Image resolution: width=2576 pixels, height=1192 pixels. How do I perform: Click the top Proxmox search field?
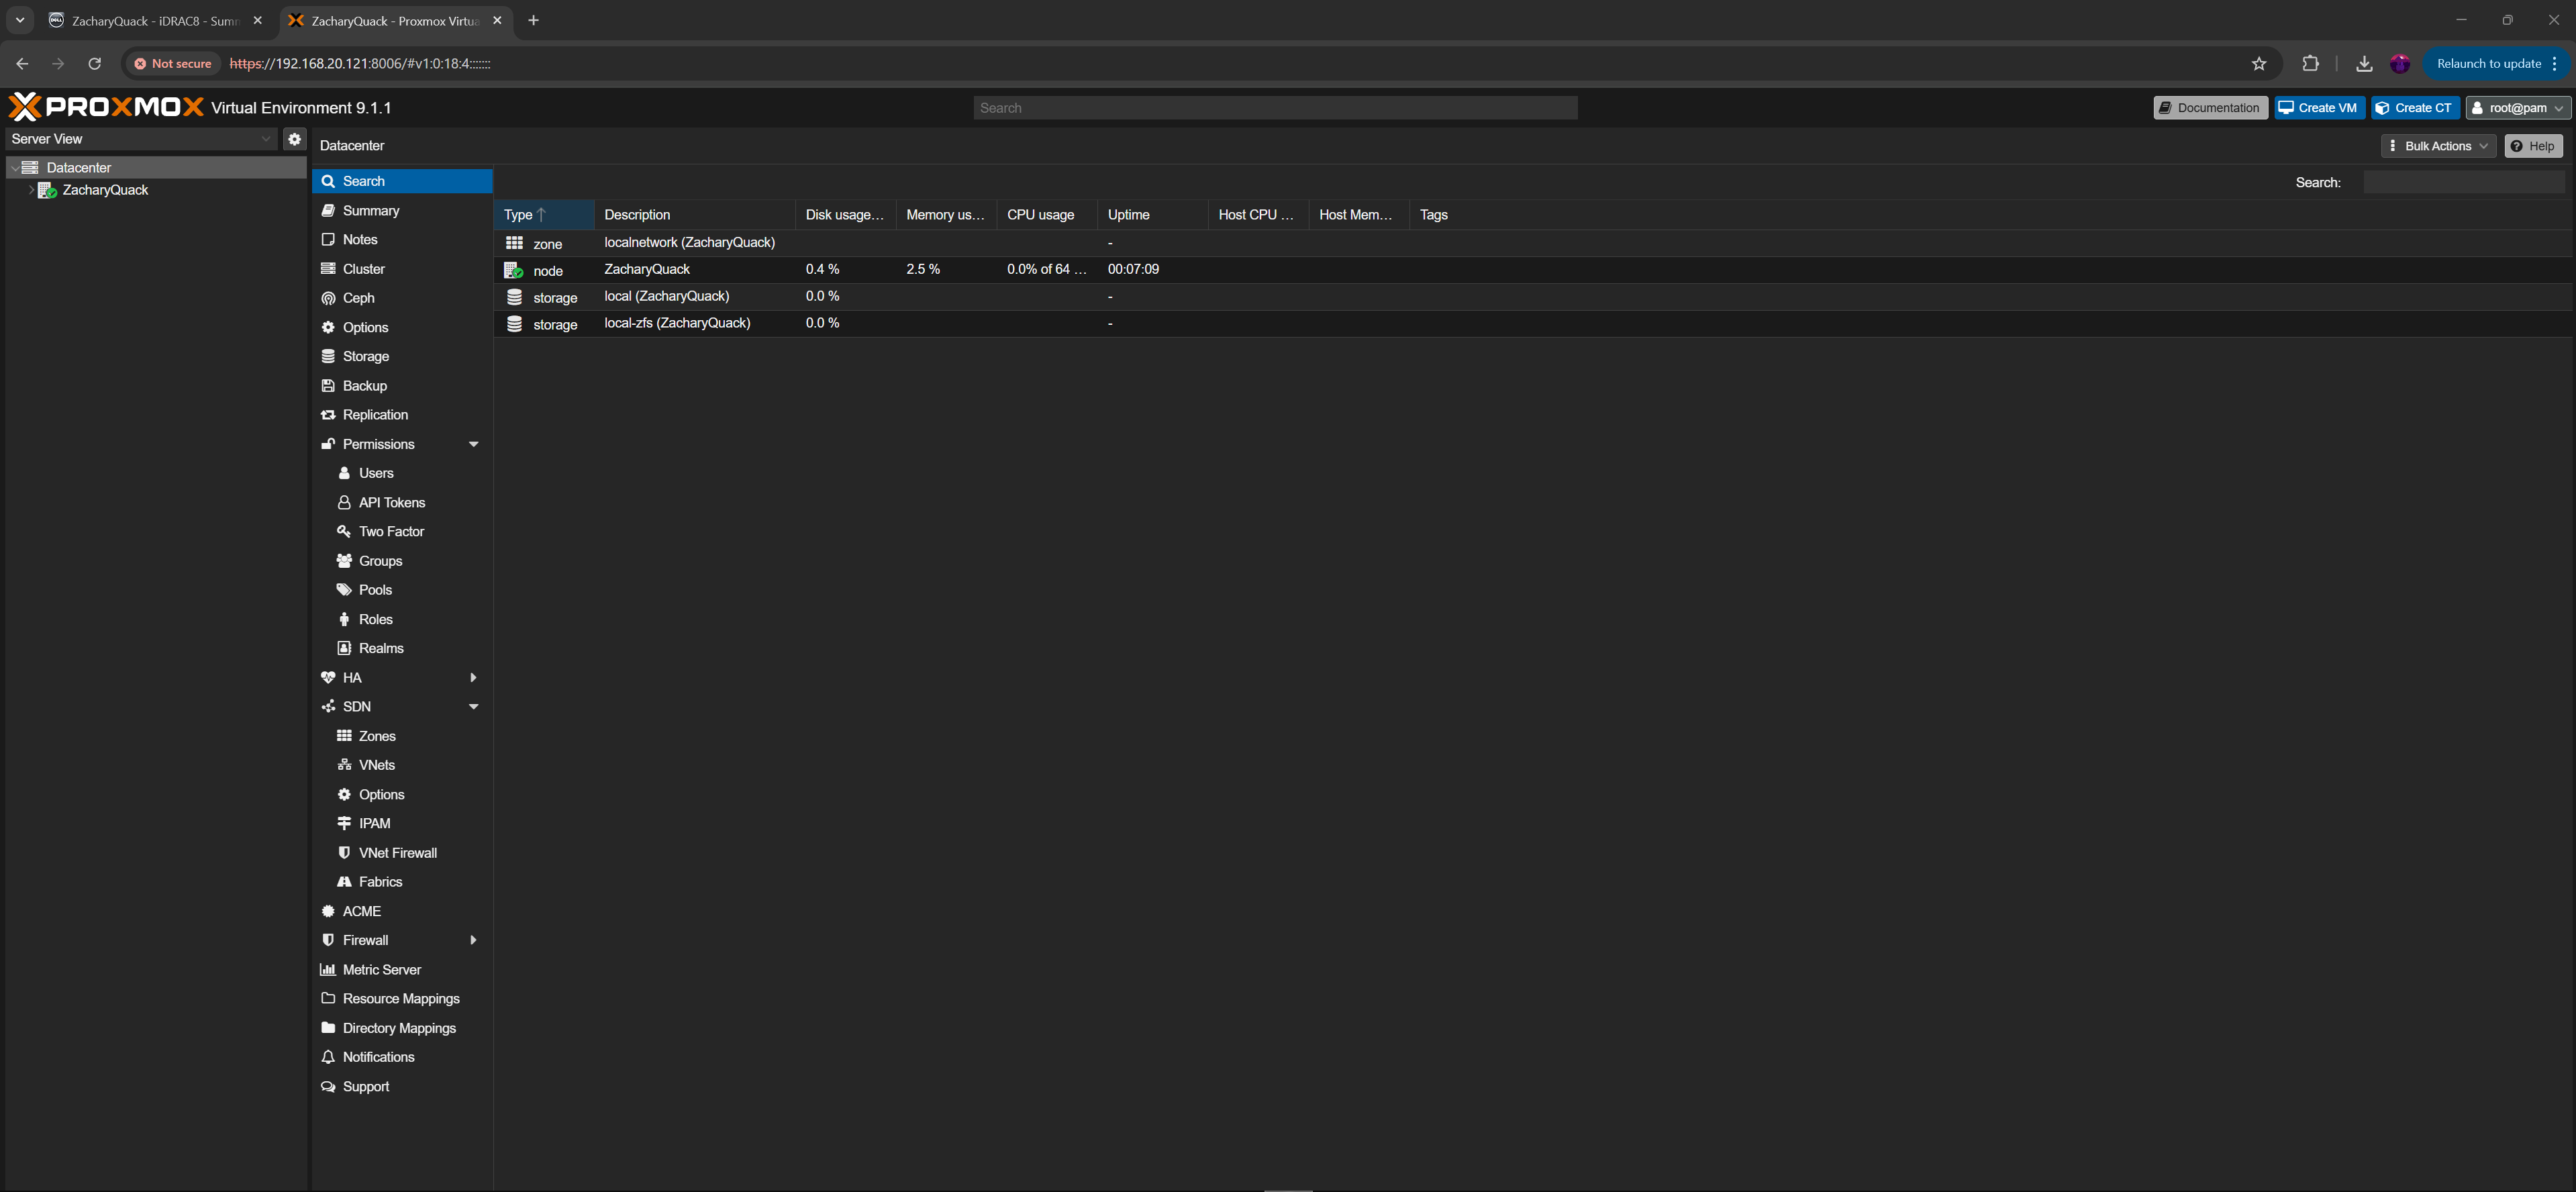tap(1275, 108)
